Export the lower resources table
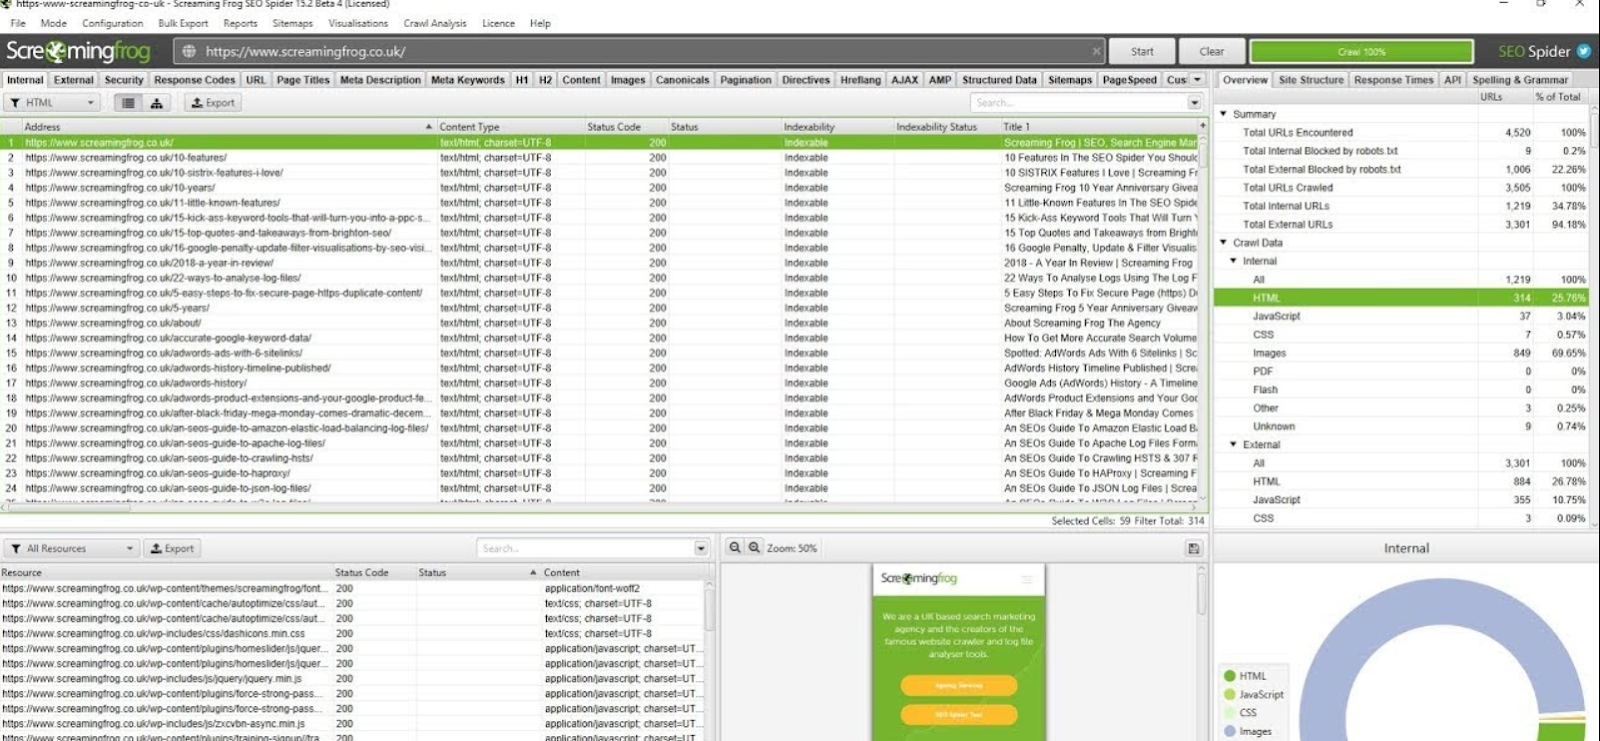Screen dimensions: 1600x741 click(172, 548)
